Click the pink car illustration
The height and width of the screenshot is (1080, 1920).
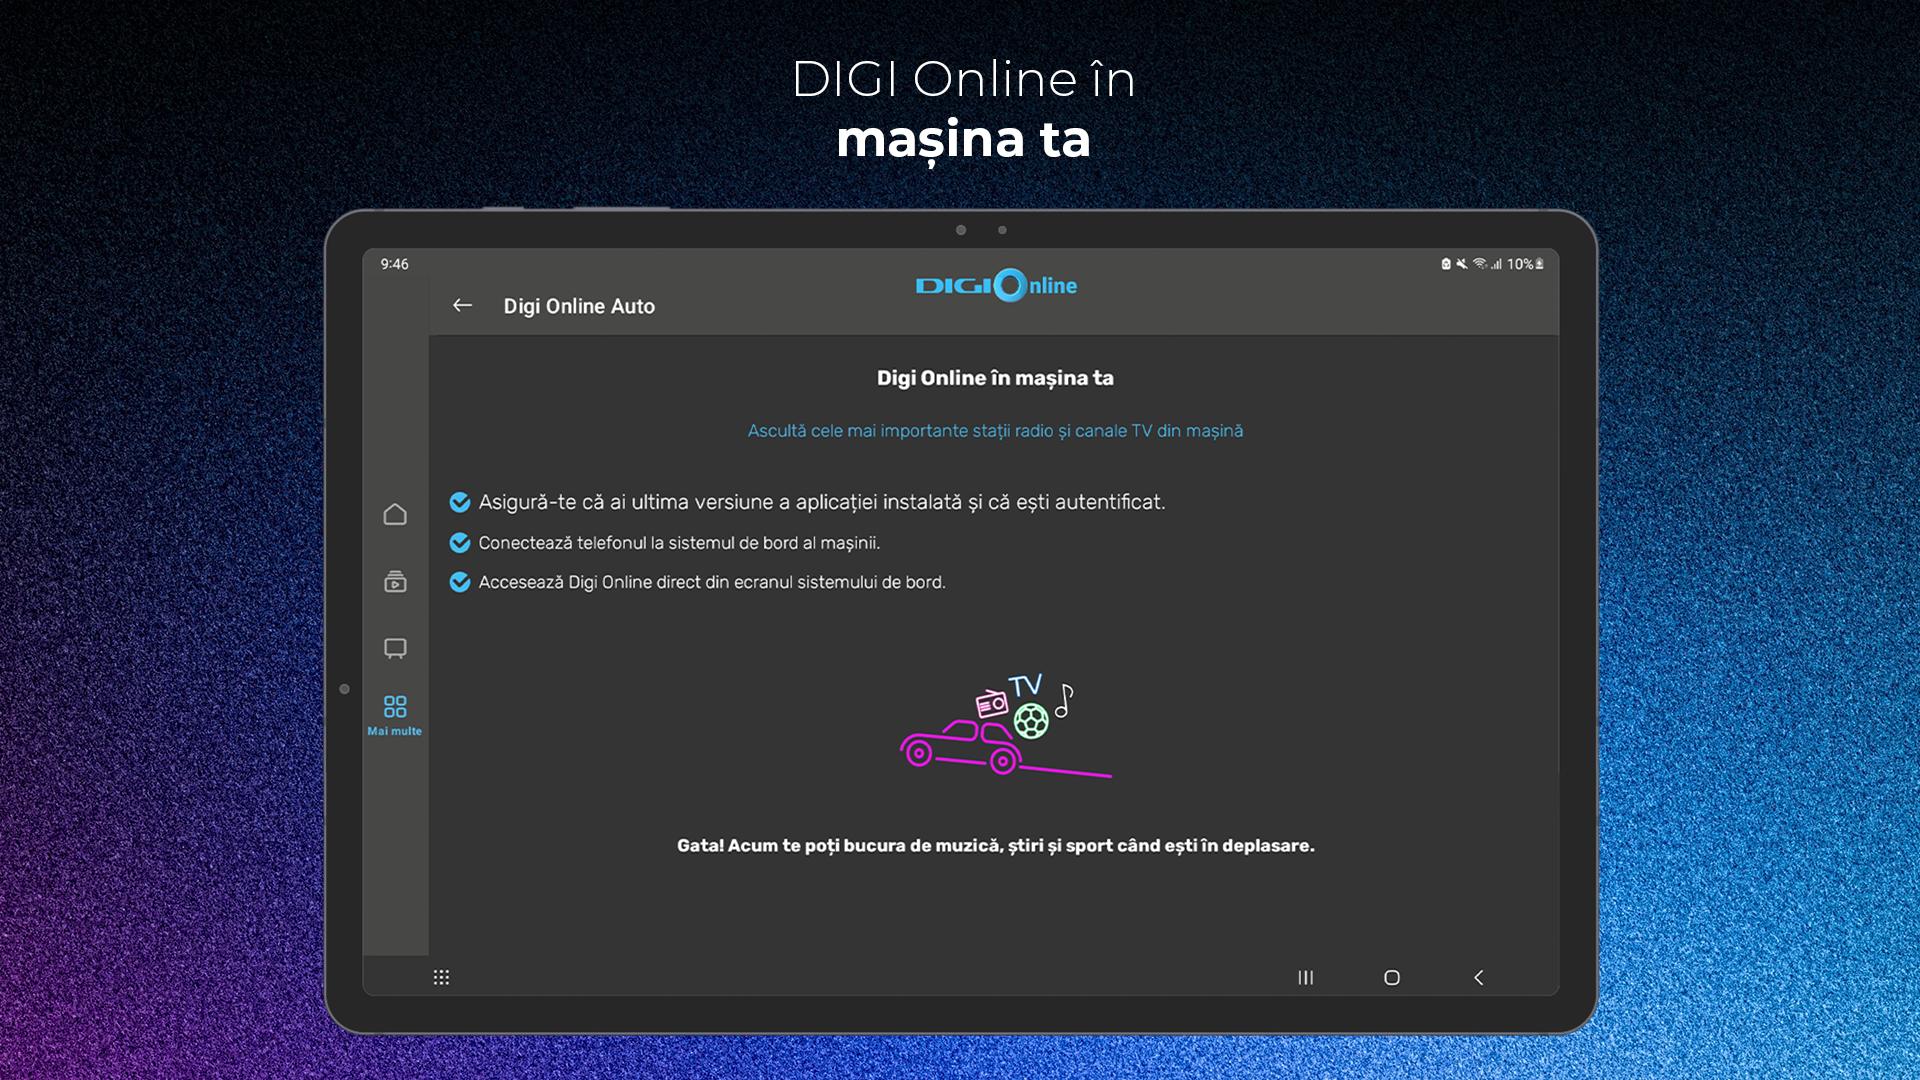(960, 748)
